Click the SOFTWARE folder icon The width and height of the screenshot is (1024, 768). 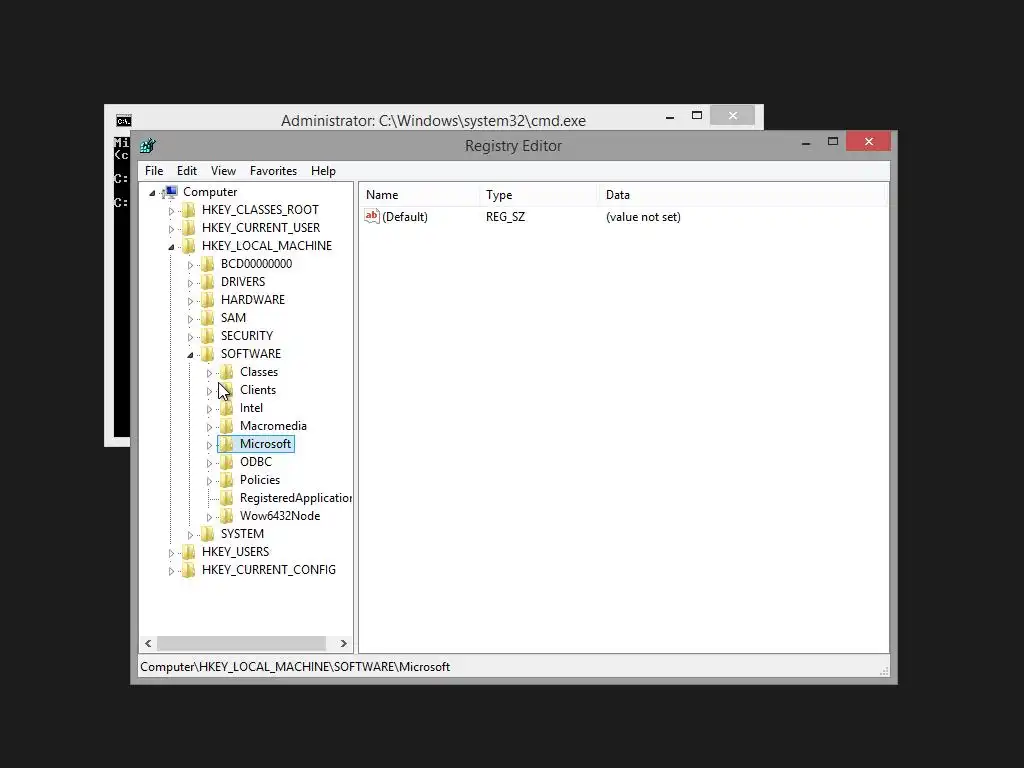[208, 353]
